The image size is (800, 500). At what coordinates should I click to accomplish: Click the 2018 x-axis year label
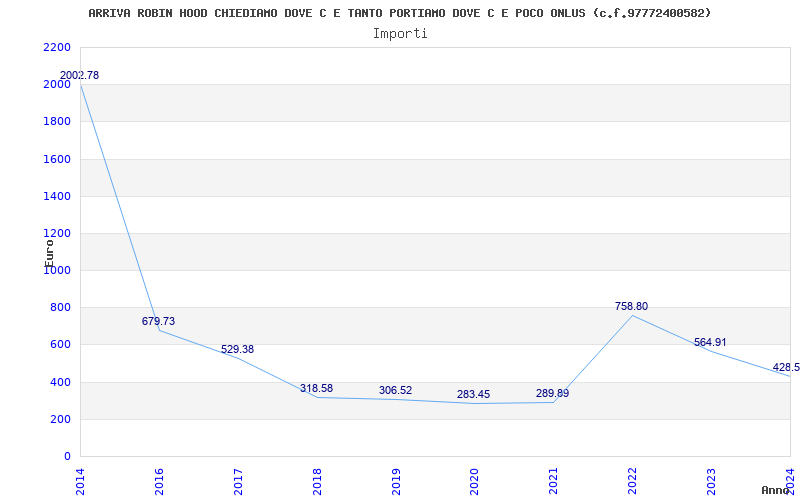click(317, 481)
